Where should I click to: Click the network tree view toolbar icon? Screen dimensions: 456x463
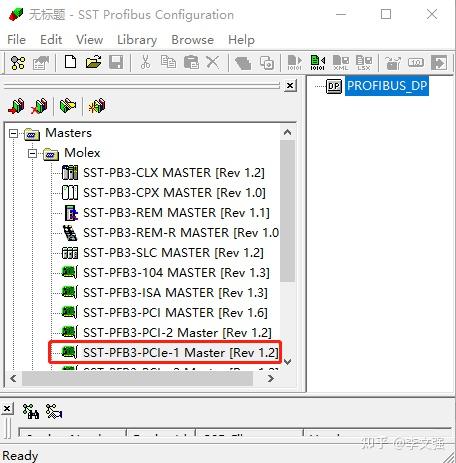(18, 62)
